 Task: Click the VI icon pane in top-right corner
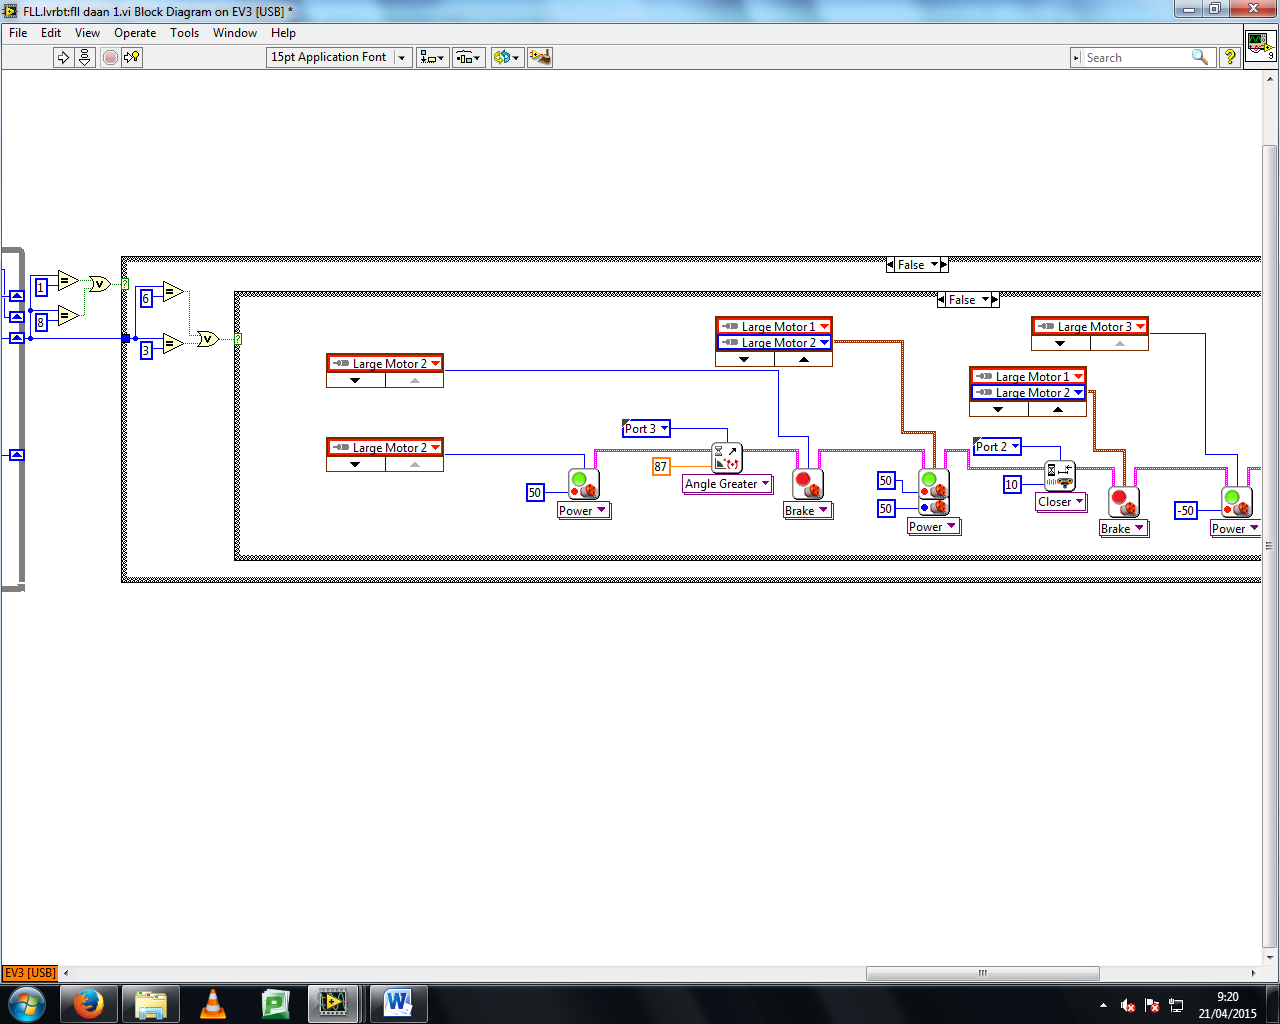pos(1260,46)
